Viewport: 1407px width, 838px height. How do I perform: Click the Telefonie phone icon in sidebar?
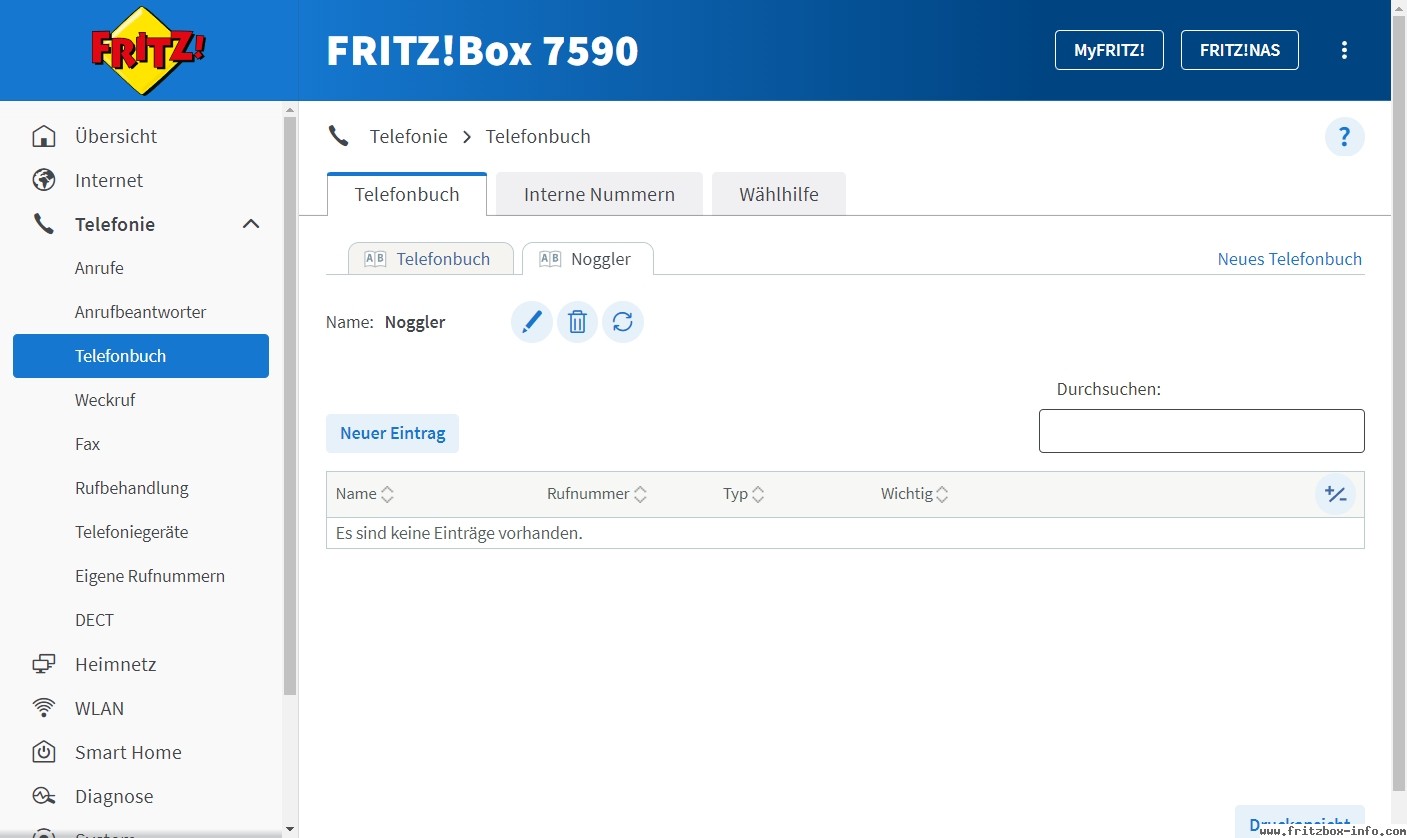click(x=44, y=224)
